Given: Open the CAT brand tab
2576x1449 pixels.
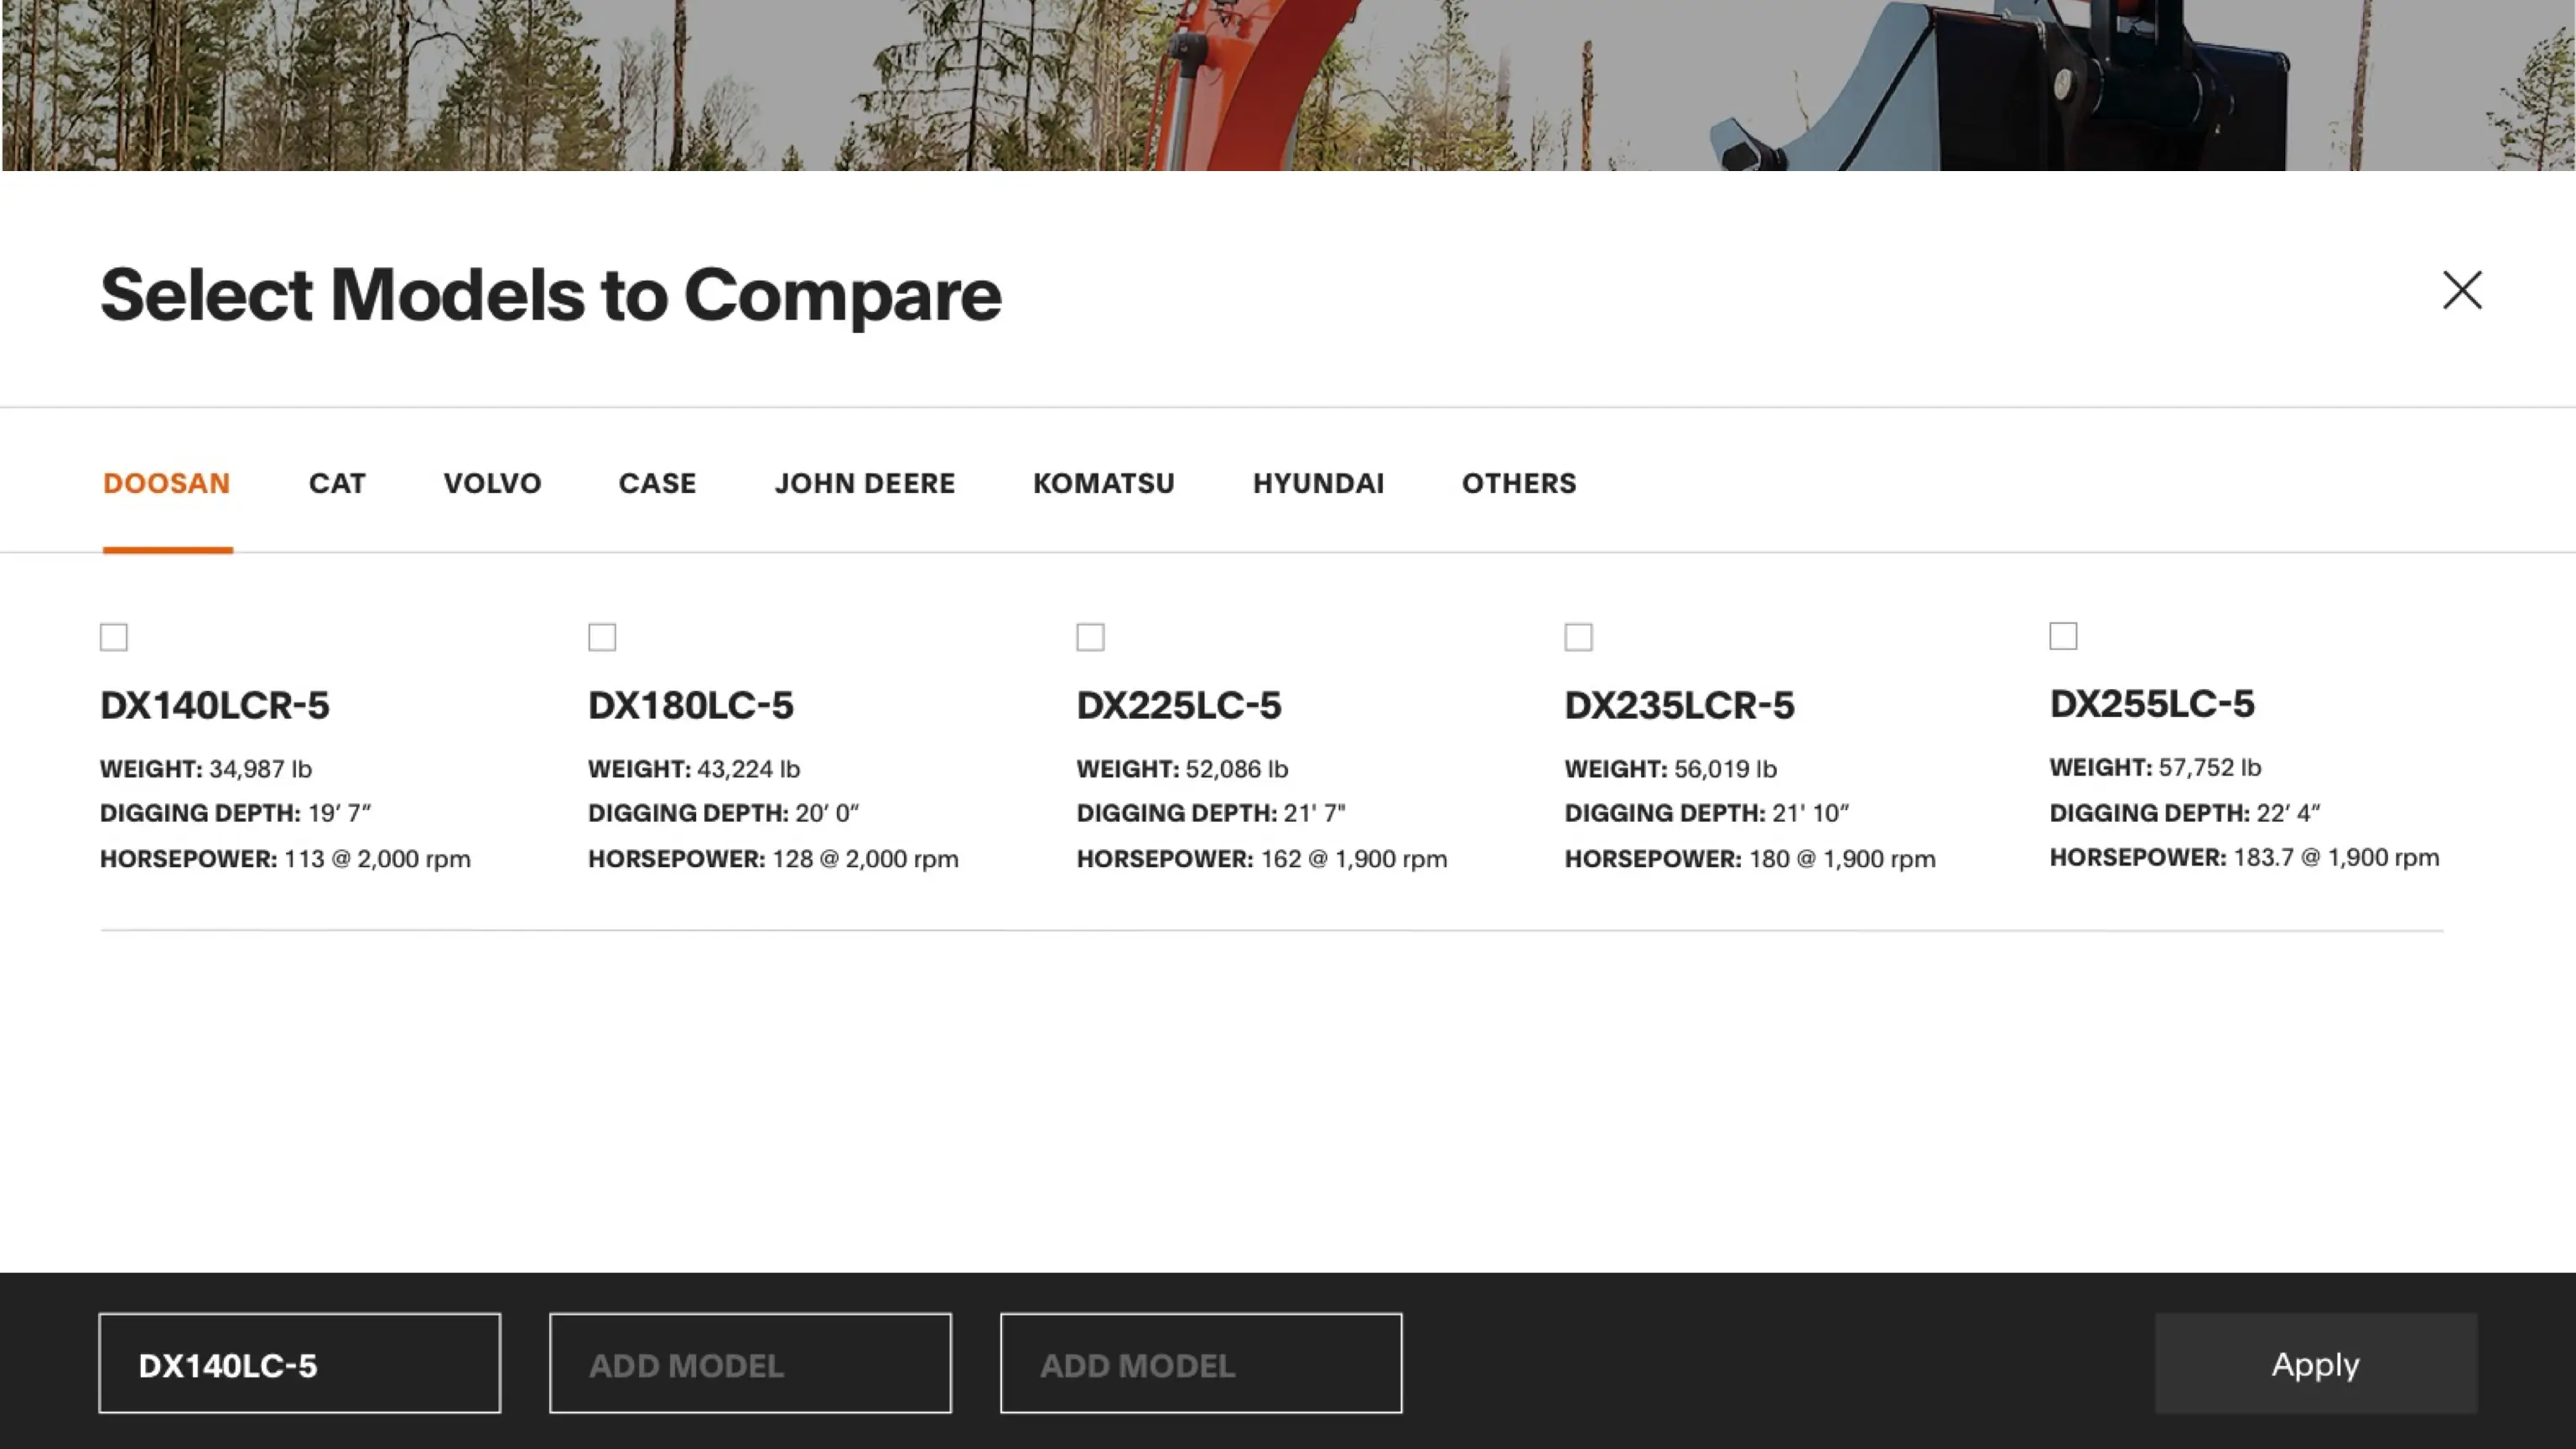Looking at the screenshot, I should [x=337, y=483].
